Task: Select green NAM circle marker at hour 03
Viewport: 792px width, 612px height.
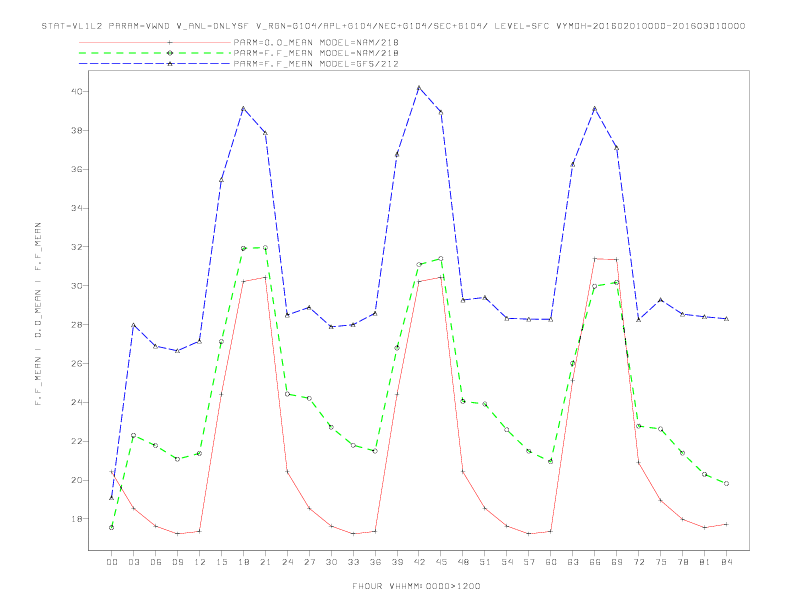Action: (133, 435)
